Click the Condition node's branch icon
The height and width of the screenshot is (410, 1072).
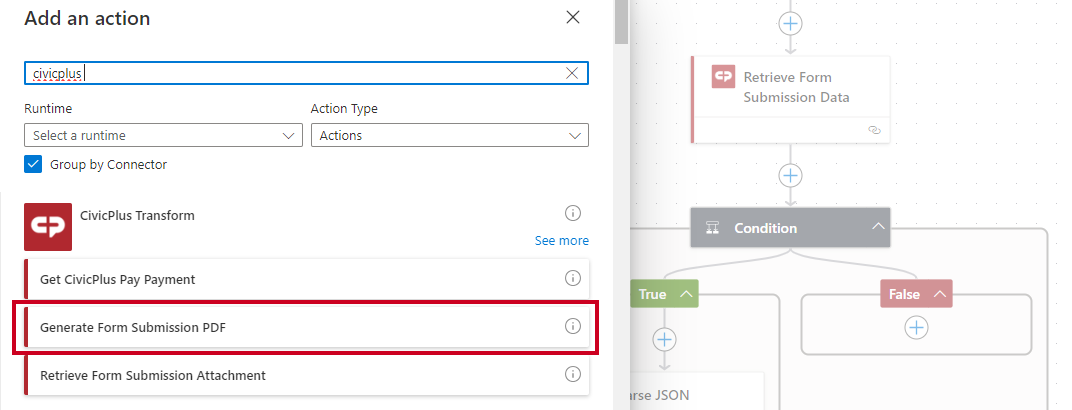click(712, 228)
